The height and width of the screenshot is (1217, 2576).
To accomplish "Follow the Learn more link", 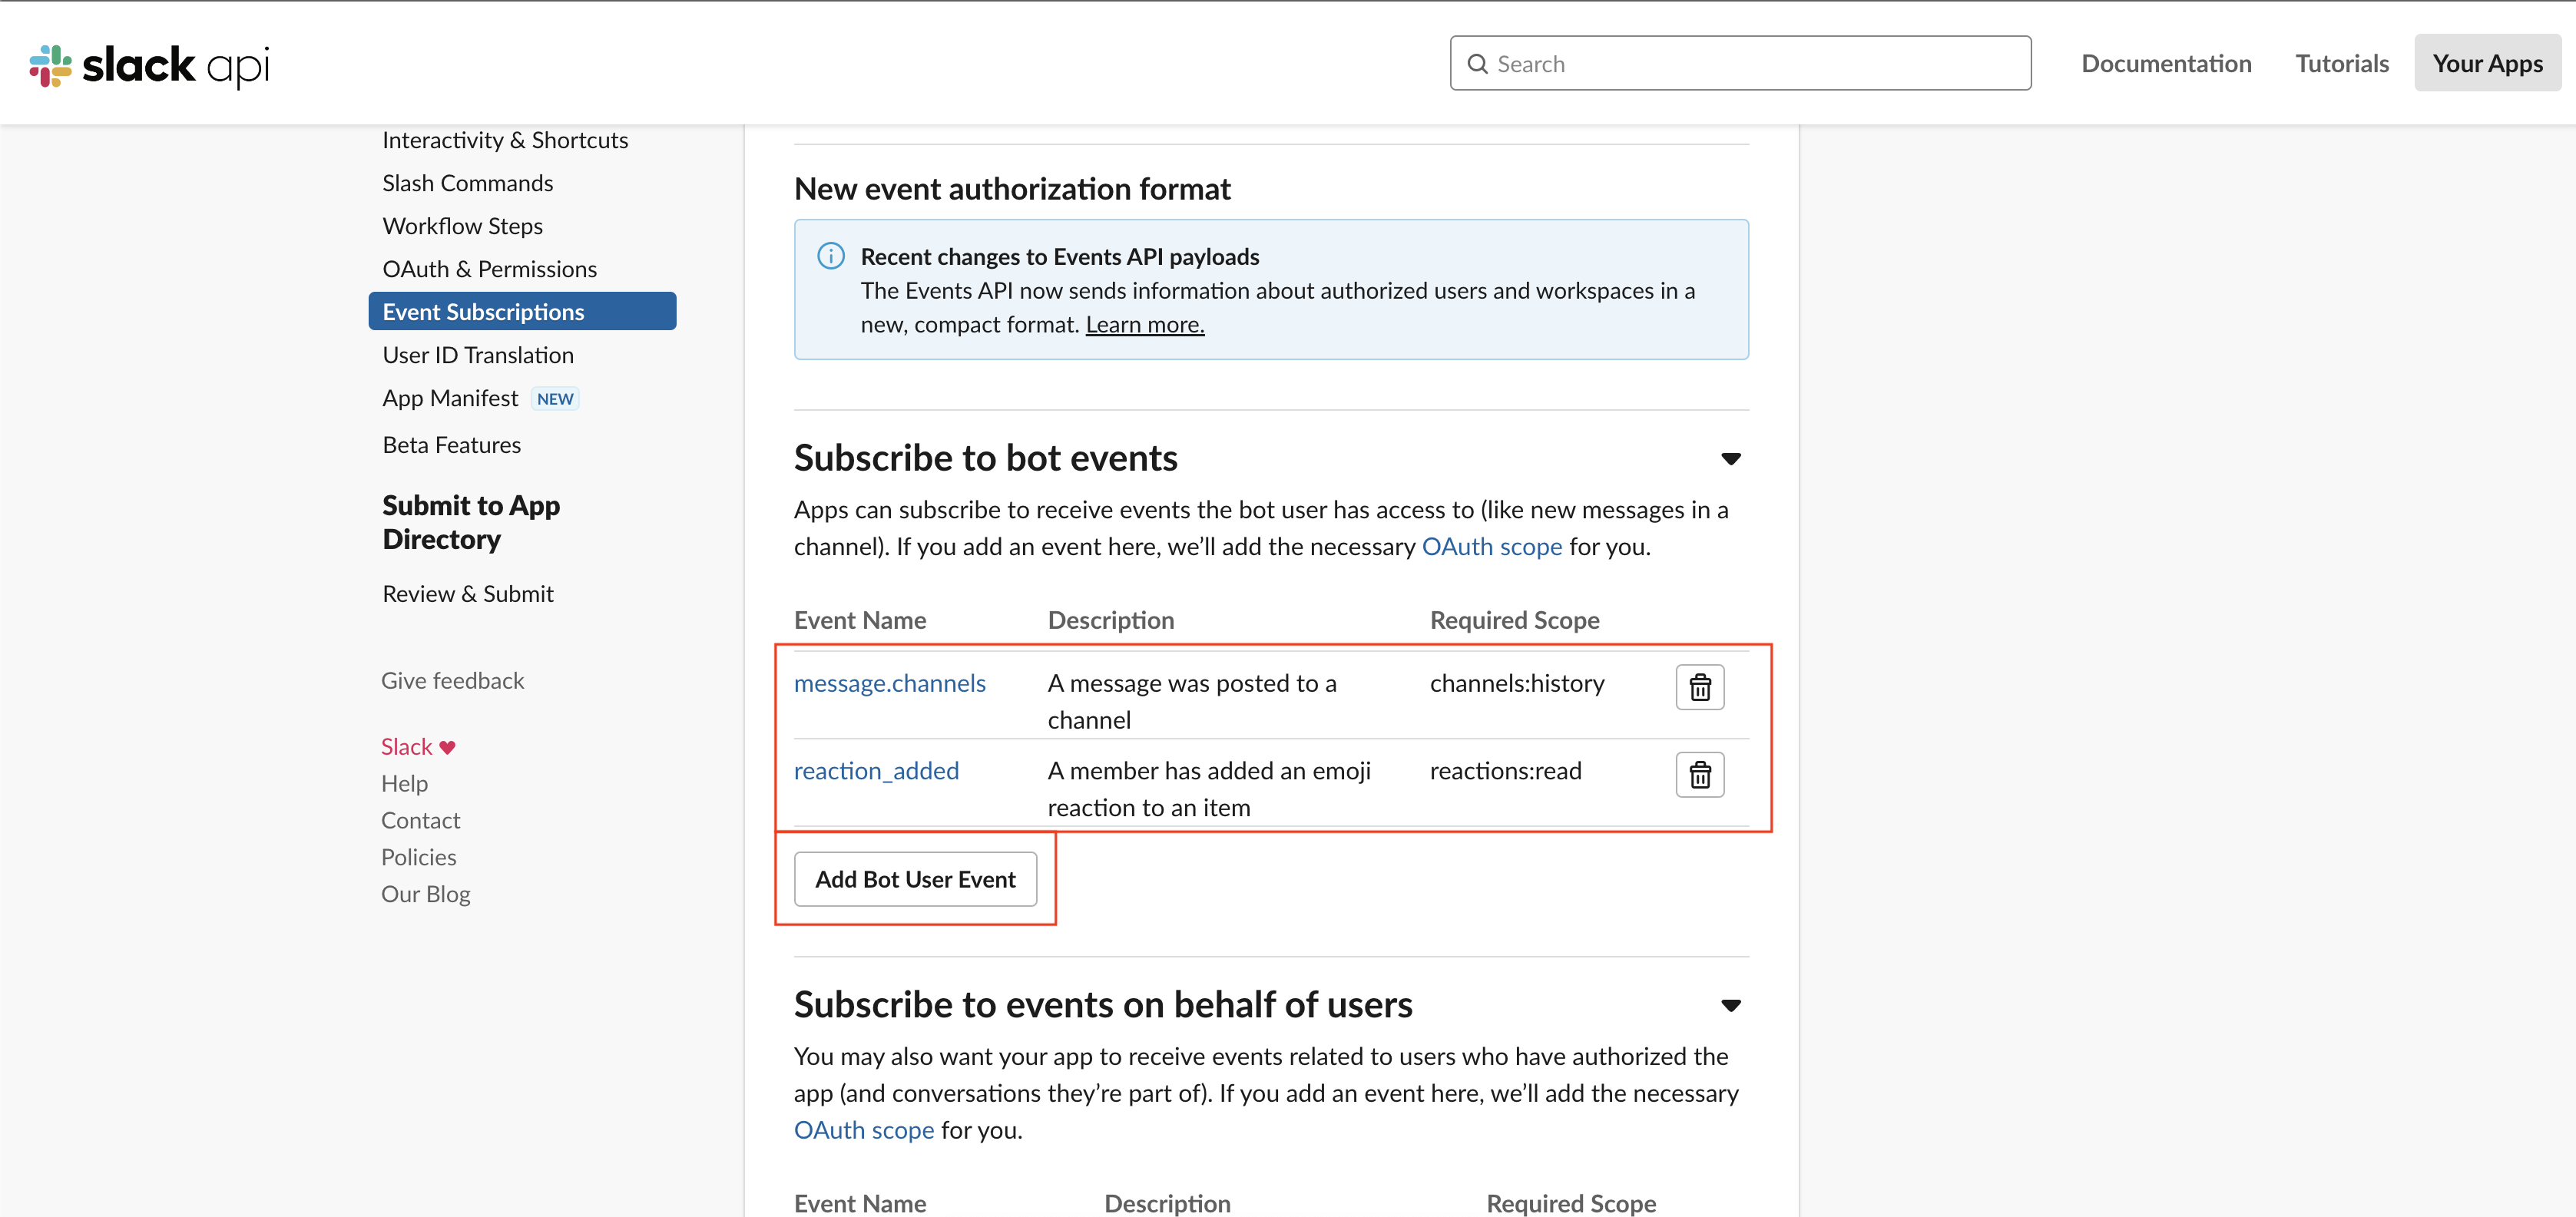I will click(x=1144, y=325).
